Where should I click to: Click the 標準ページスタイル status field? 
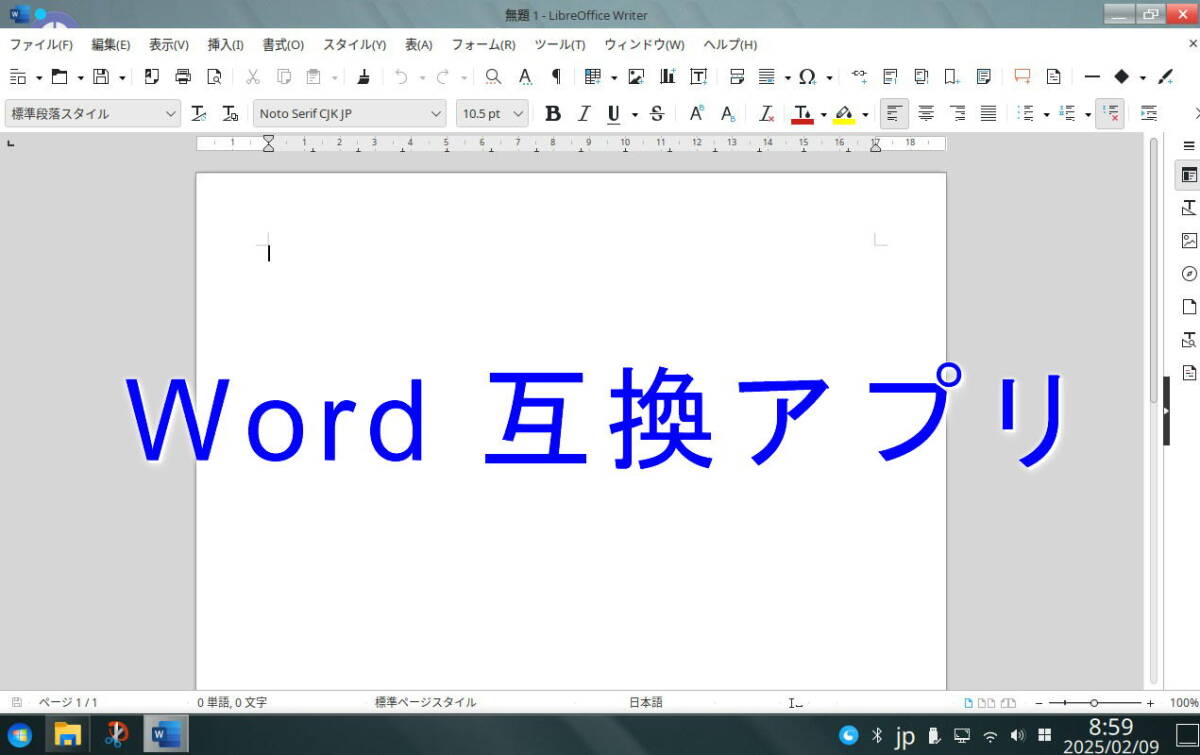click(425, 703)
